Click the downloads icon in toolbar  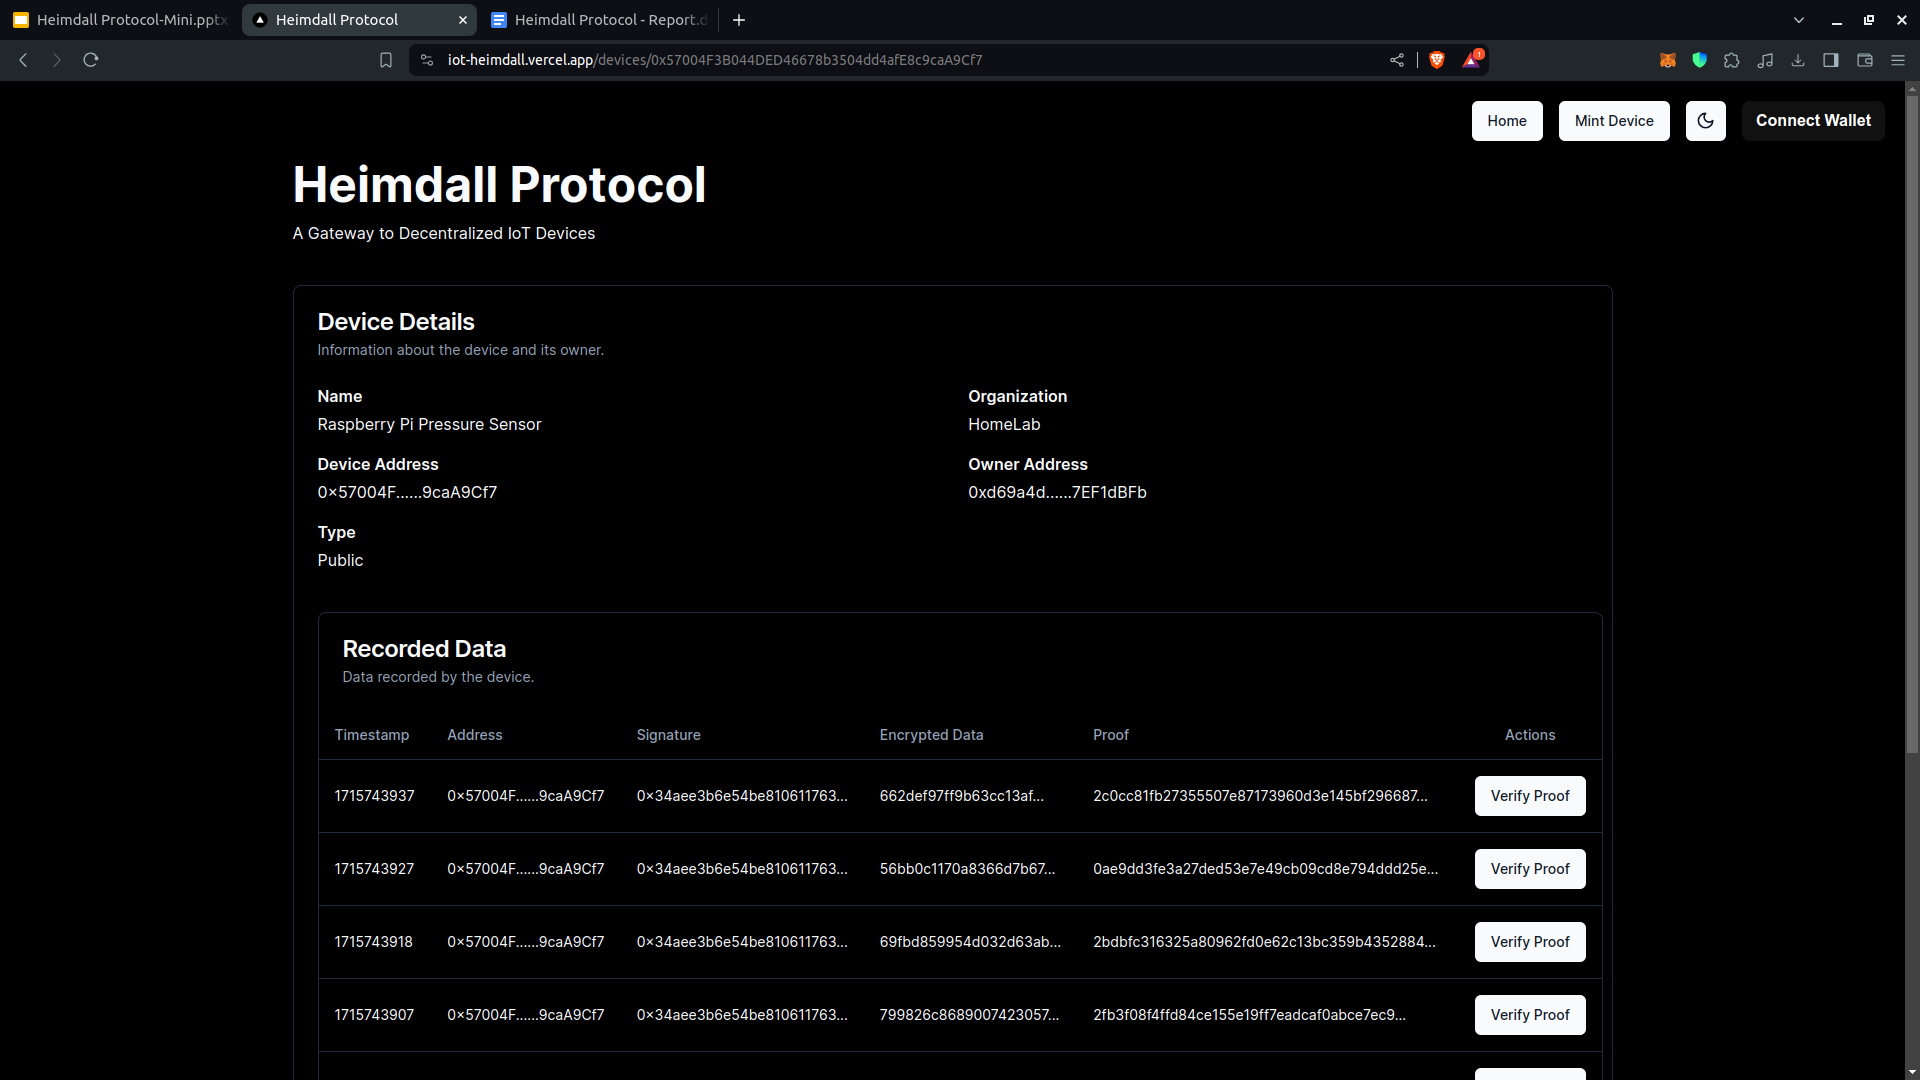click(x=1798, y=60)
